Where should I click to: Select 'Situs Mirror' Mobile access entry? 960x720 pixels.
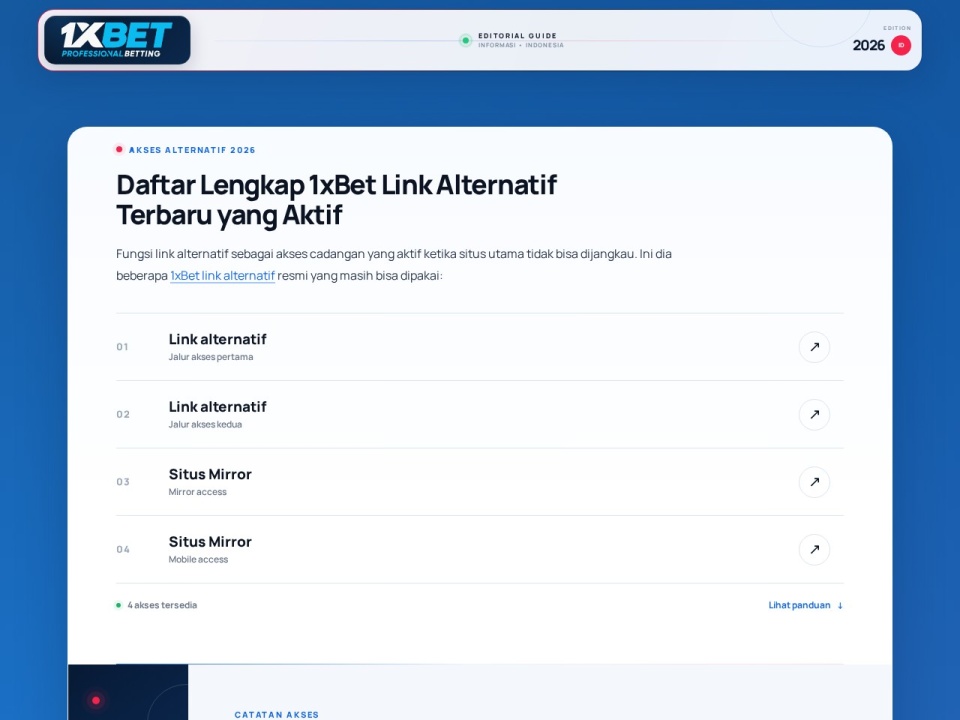479,550
